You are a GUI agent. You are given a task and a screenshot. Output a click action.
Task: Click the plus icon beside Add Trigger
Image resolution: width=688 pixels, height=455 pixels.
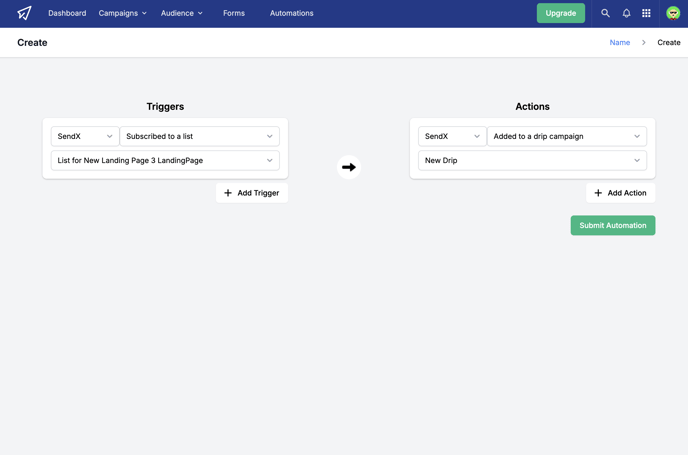click(228, 193)
